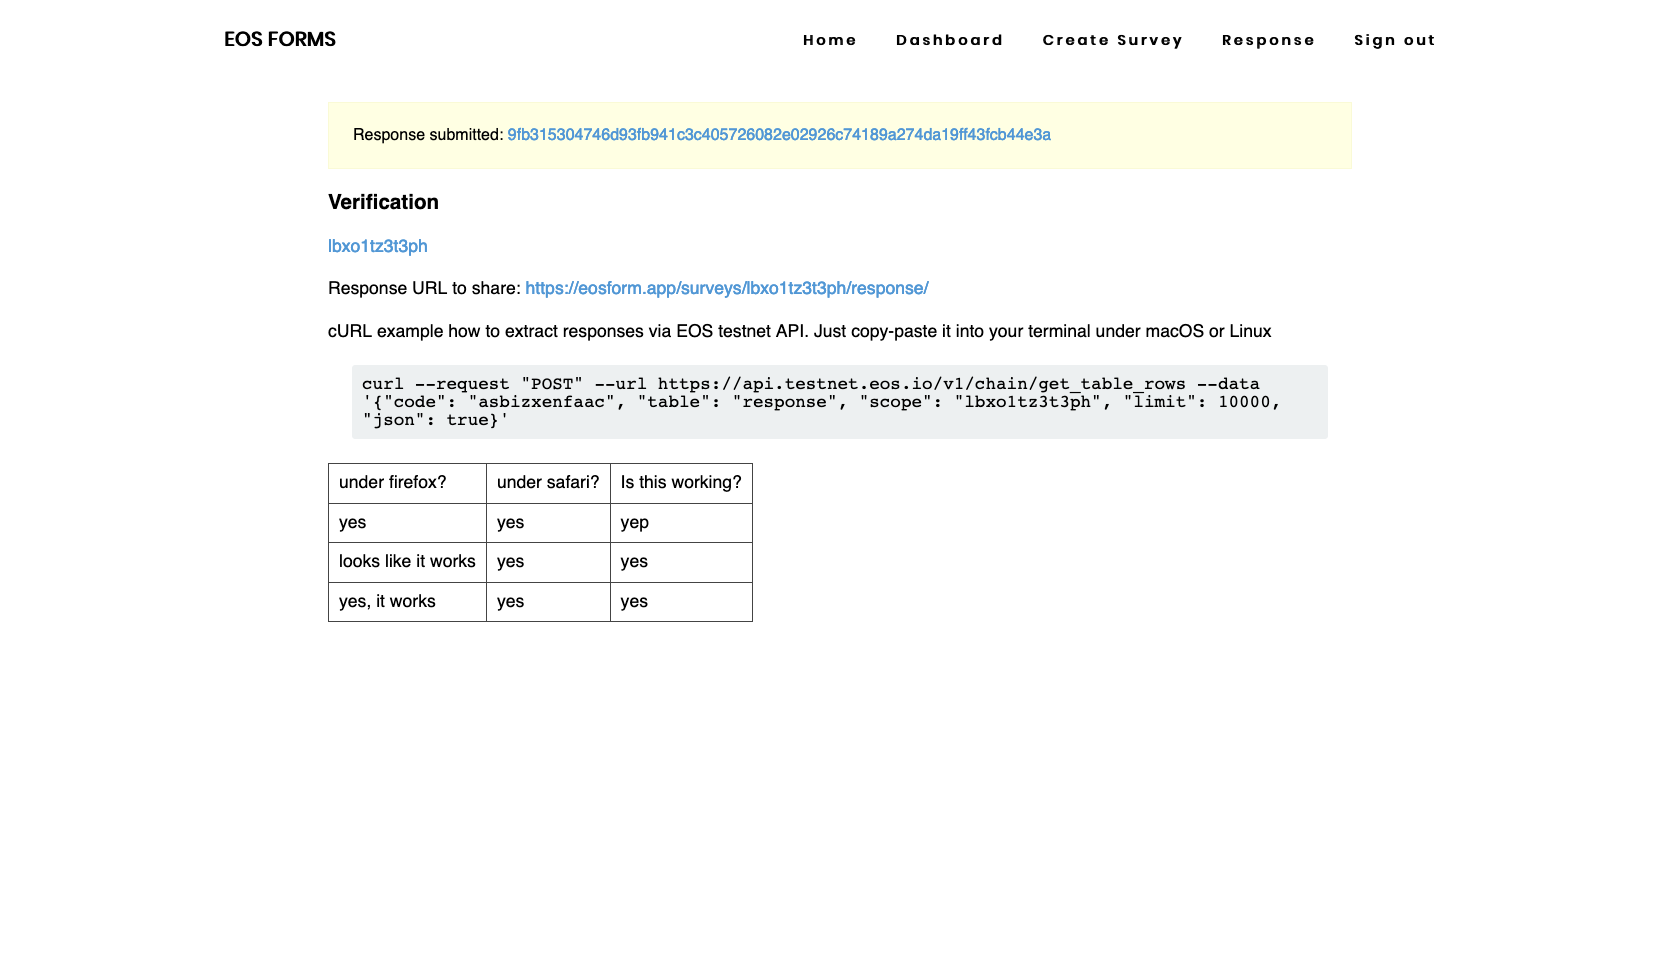Image resolution: width=1680 pixels, height=976 pixels.
Task: Click the 'Response submitted:' label text
Action: click(428, 135)
